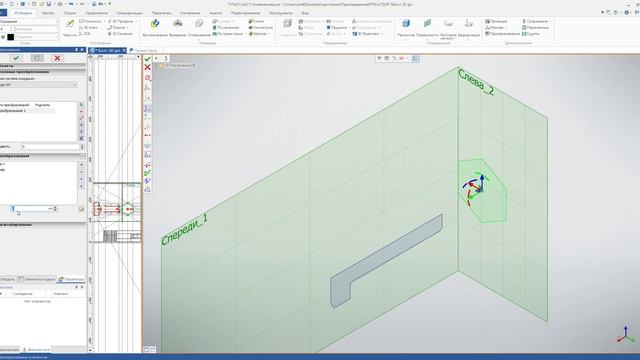Open the Параметры ribbon tab
This screenshot has height=360, width=640.
(161, 13)
